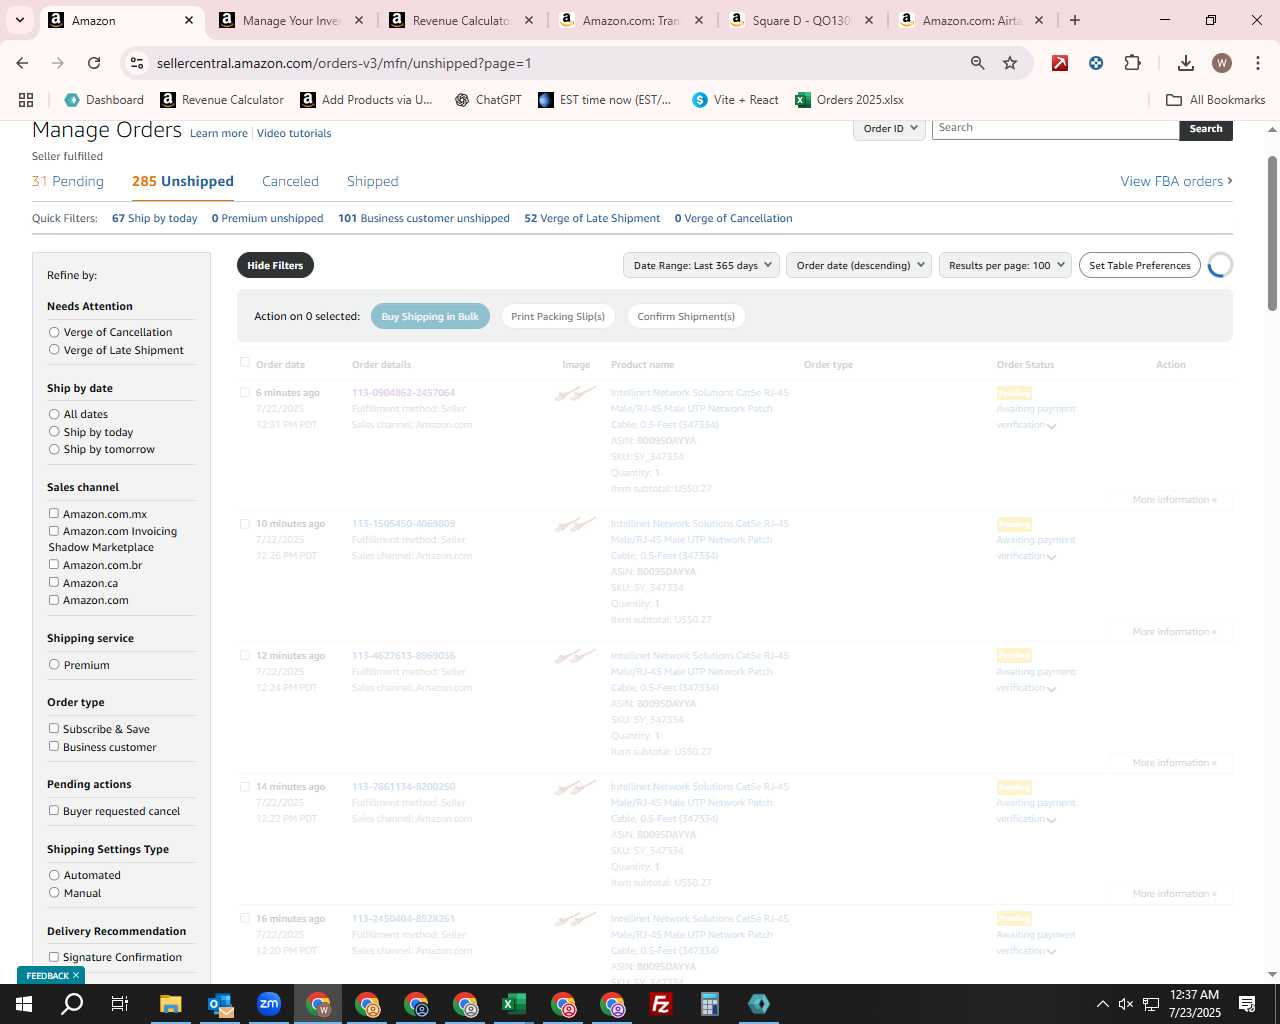Select Automated shipping settings radio
This screenshot has height=1024, width=1280.
pyautogui.click(x=54, y=875)
